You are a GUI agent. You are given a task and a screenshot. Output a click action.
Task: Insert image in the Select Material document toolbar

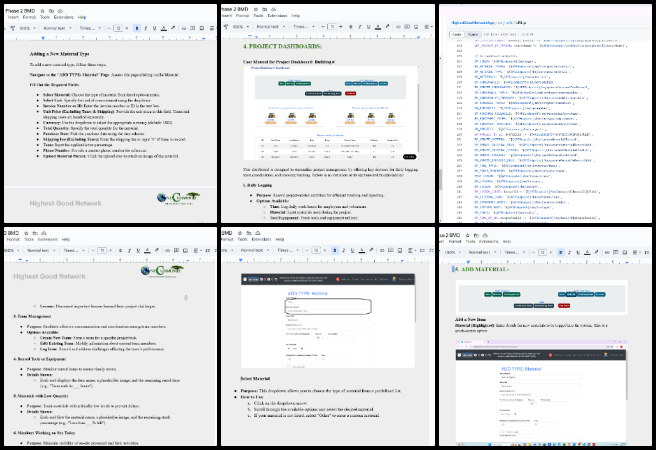click(x=400, y=250)
